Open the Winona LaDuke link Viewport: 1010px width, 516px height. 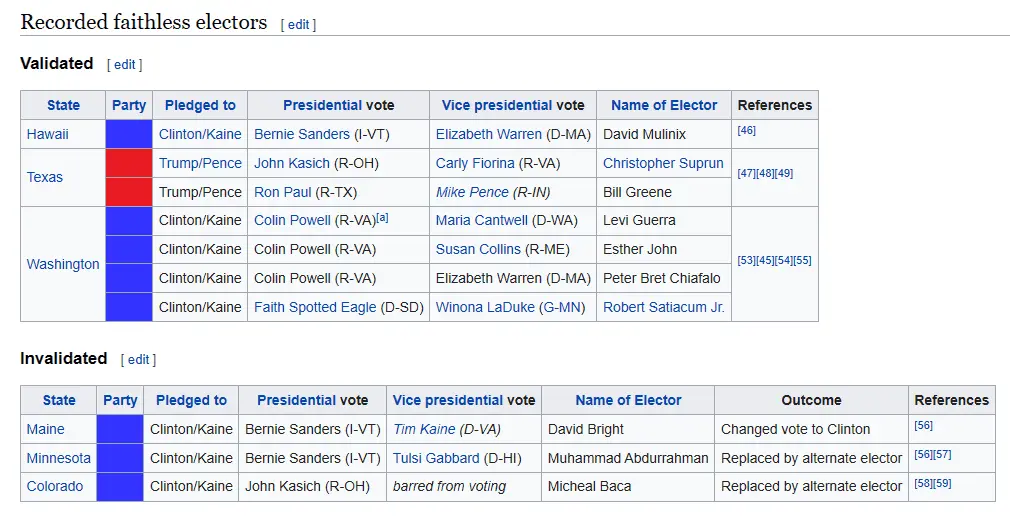pos(485,307)
